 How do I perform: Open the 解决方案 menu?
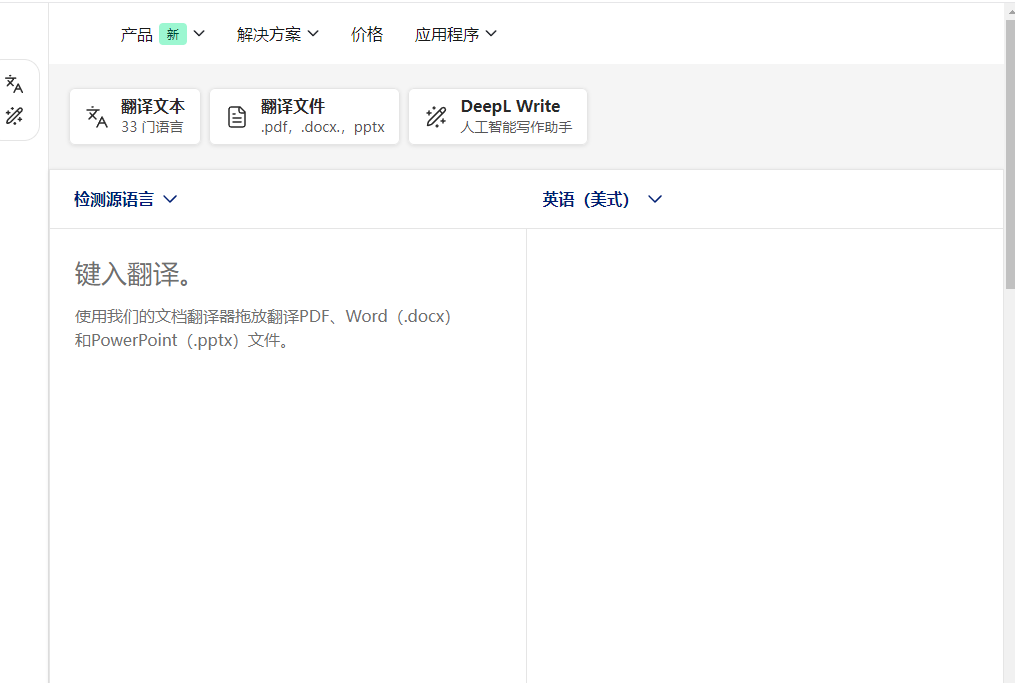click(x=278, y=34)
